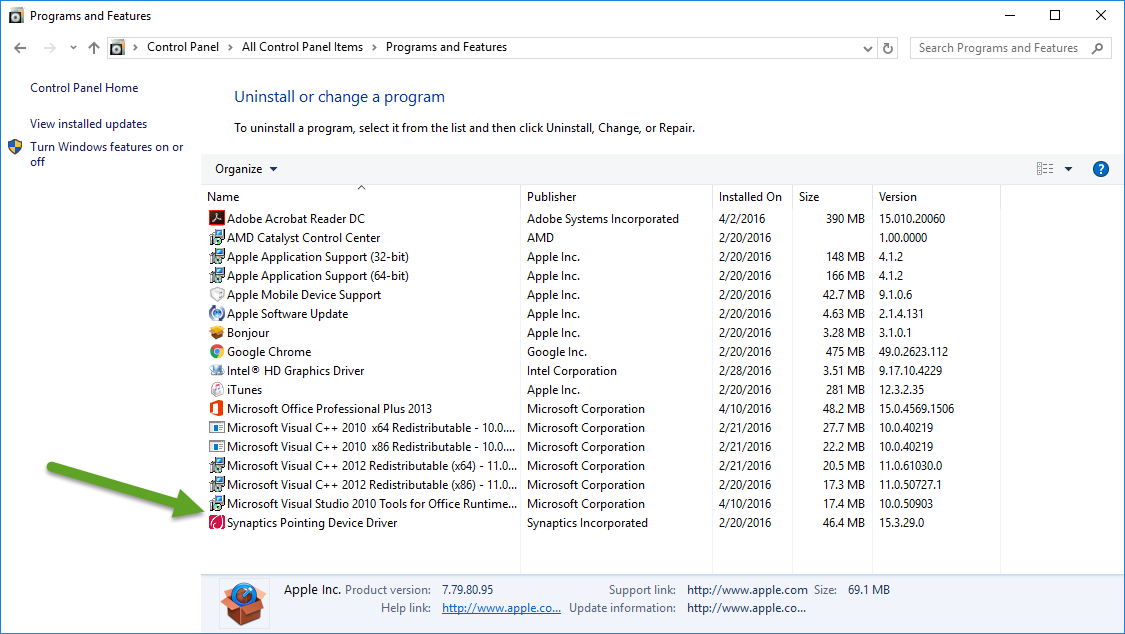Viewport: 1125px width, 634px height.
Task: Click the Apple Mobile Device Support icon
Action: click(216, 294)
